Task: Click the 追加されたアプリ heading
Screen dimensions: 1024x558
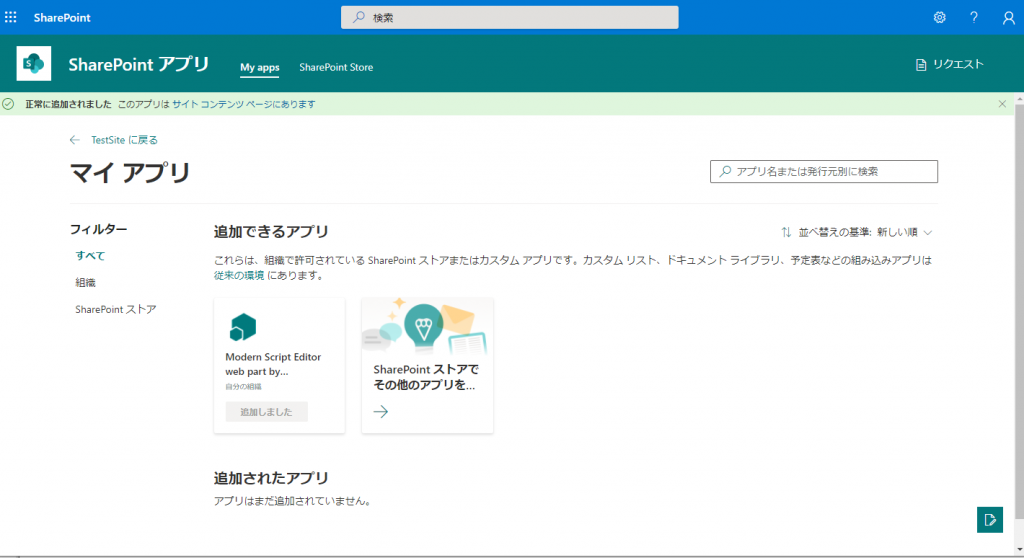Action: pyautogui.click(x=271, y=478)
